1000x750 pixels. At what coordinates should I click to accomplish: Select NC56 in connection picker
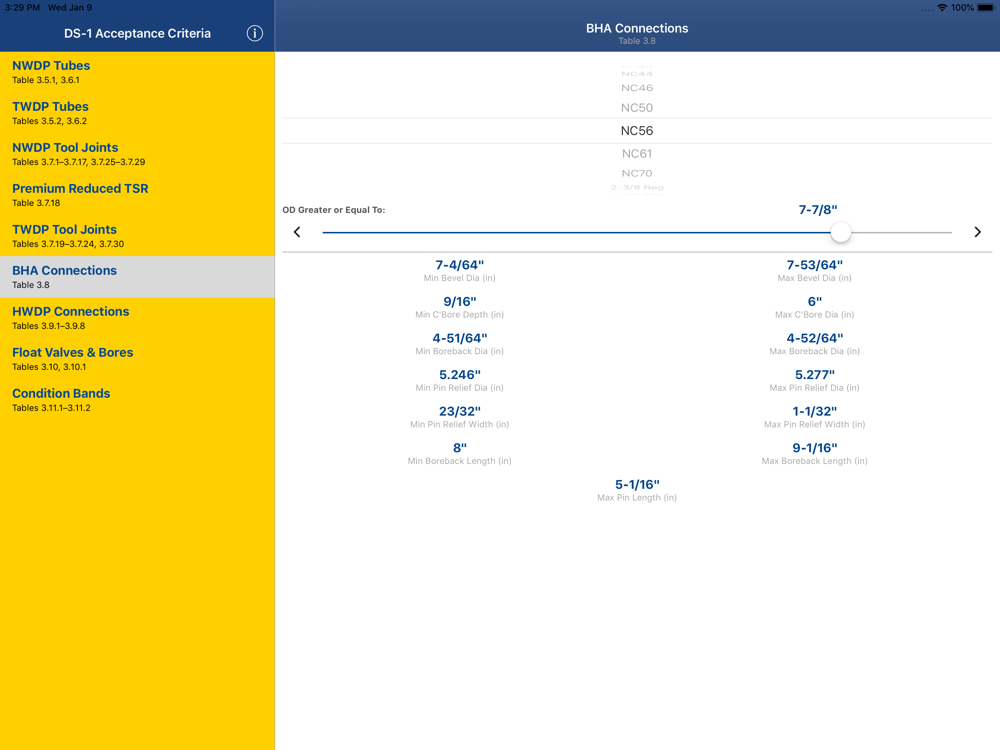pyautogui.click(x=636, y=131)
